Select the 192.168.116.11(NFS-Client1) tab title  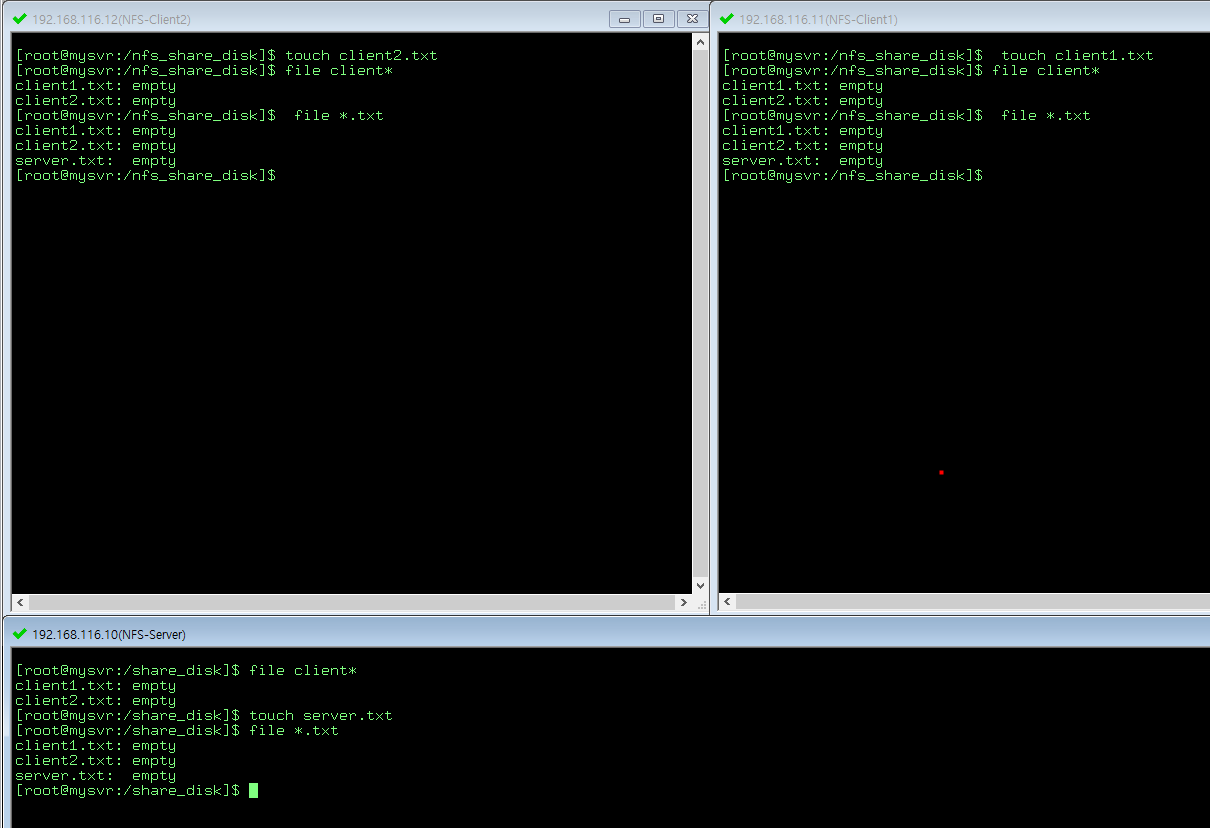(x=818, y=19)
